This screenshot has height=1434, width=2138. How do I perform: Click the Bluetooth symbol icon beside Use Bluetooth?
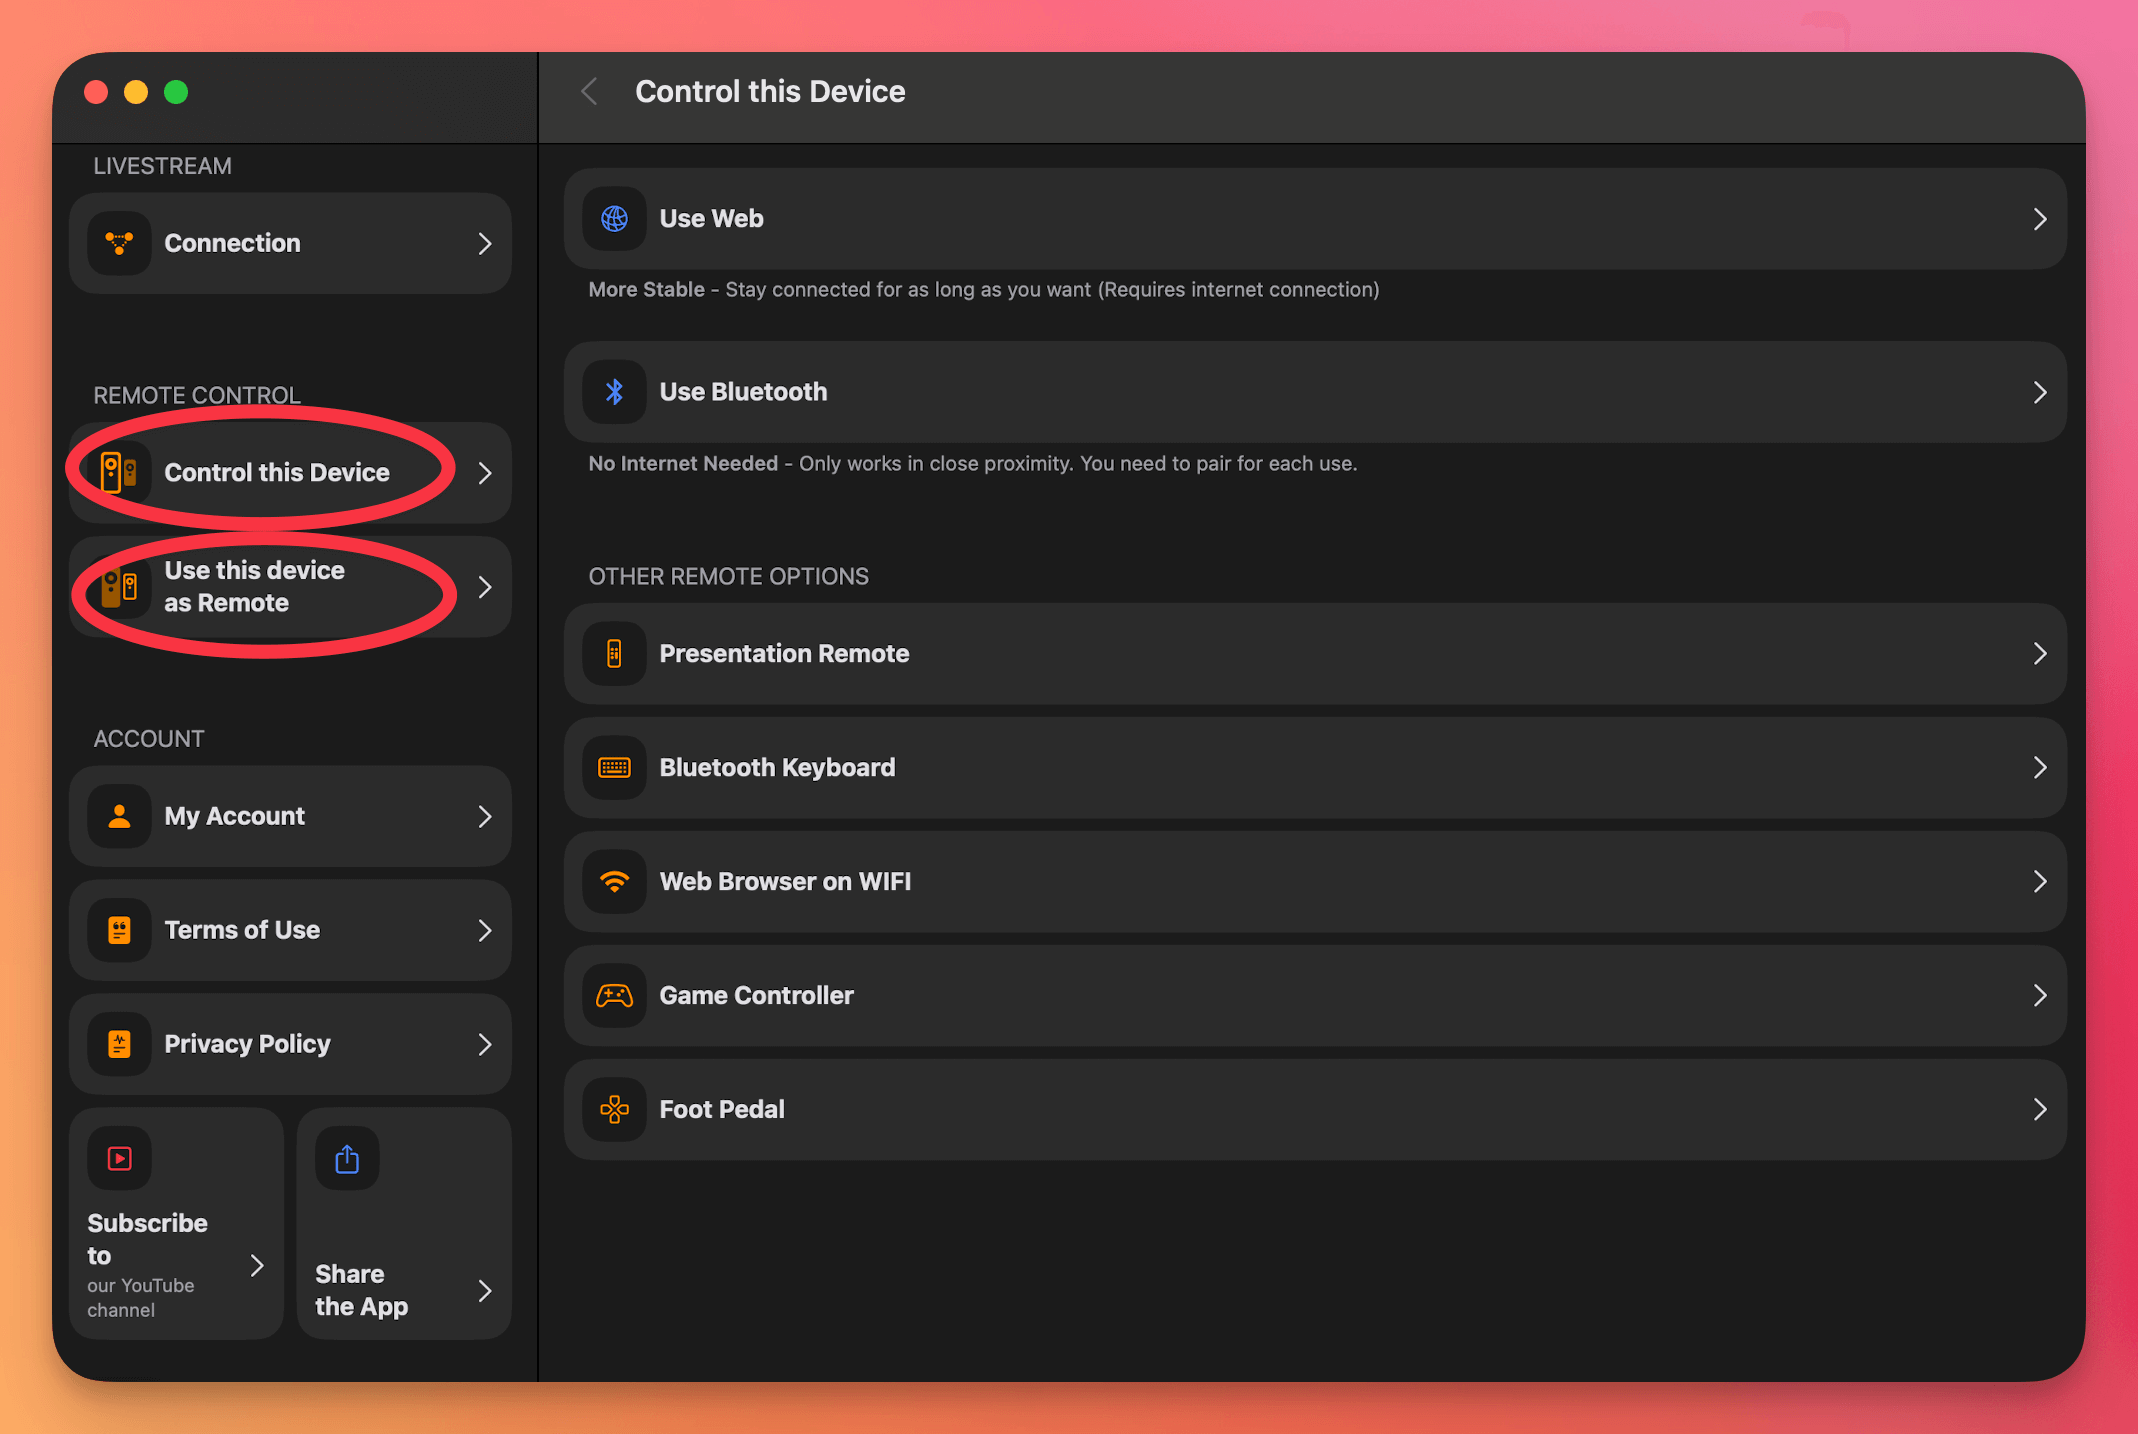pos(614,392)
